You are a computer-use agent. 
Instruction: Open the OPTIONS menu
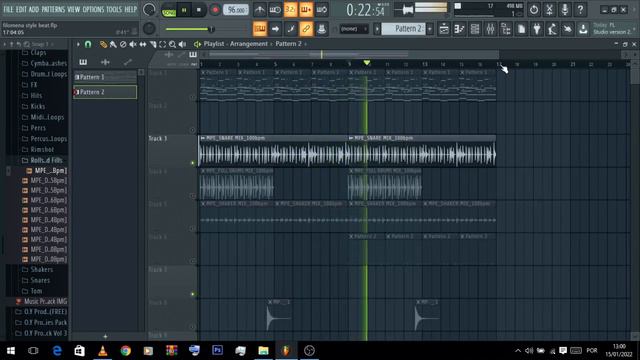coord(93,9)
